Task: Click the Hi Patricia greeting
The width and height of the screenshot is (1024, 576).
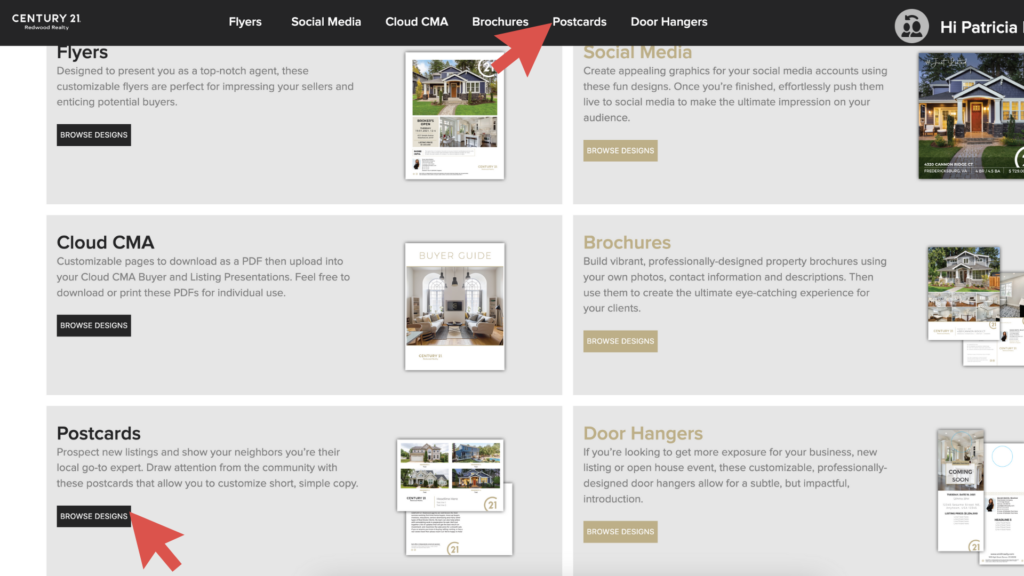Action: pos(981,27)
